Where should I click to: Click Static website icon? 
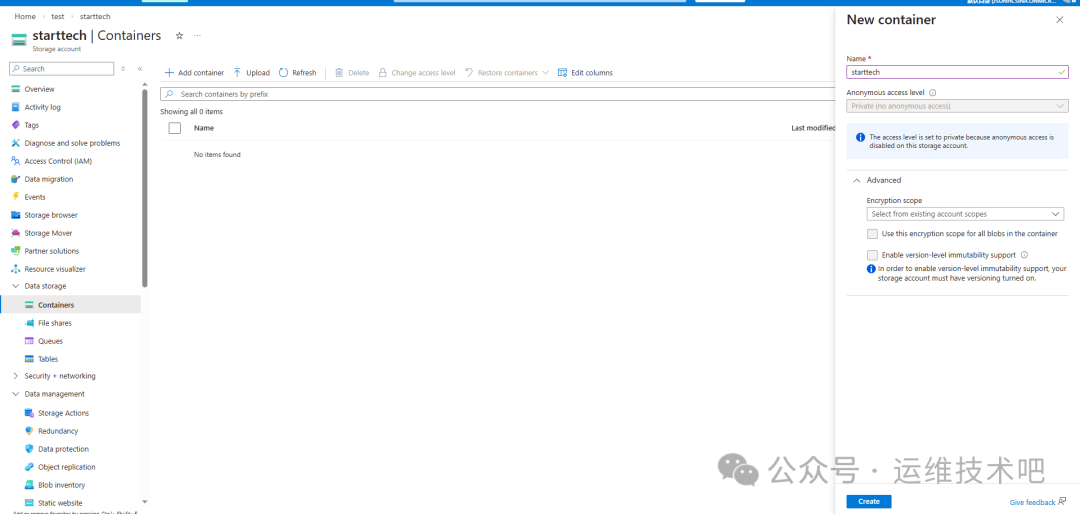click(30, 502)
